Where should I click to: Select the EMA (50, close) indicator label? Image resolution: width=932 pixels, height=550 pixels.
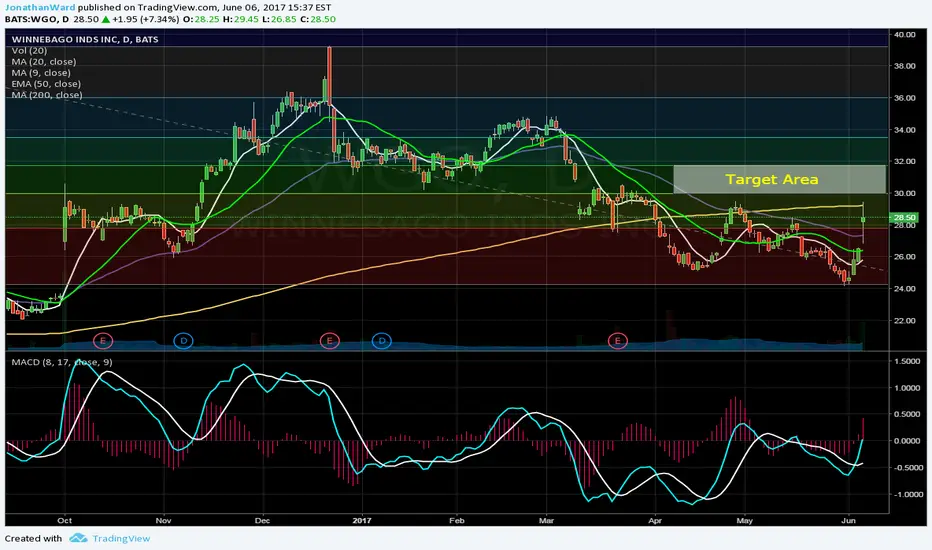click(46, 84)
